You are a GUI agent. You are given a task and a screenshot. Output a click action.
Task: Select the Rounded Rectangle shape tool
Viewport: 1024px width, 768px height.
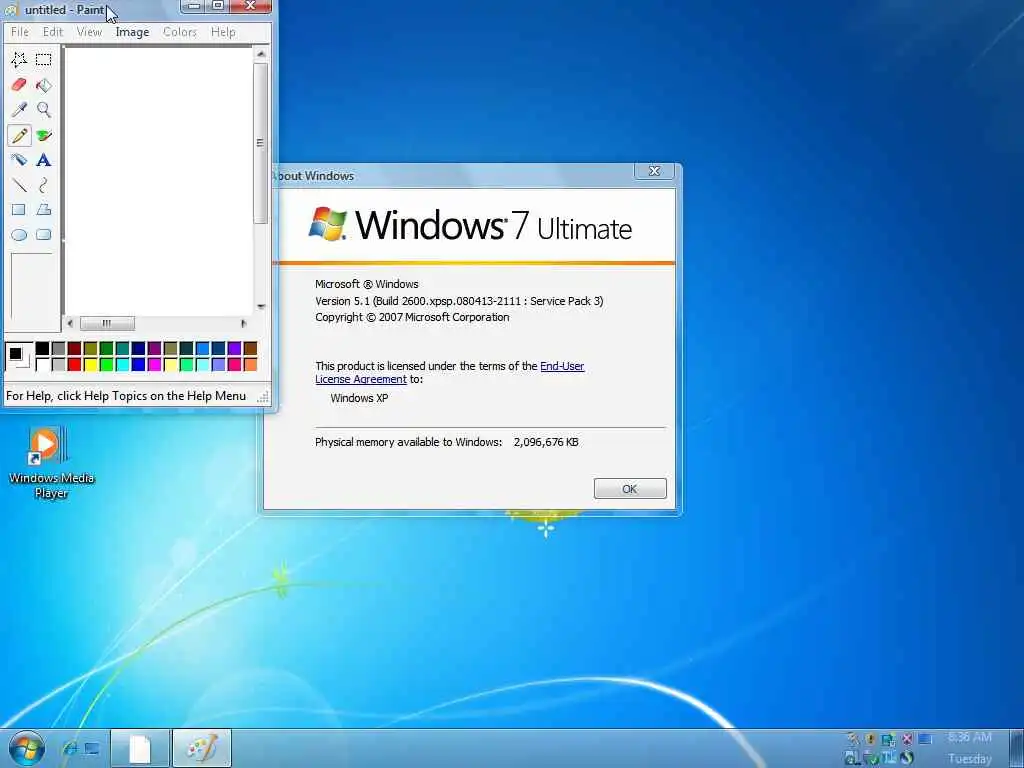[44, 234]
